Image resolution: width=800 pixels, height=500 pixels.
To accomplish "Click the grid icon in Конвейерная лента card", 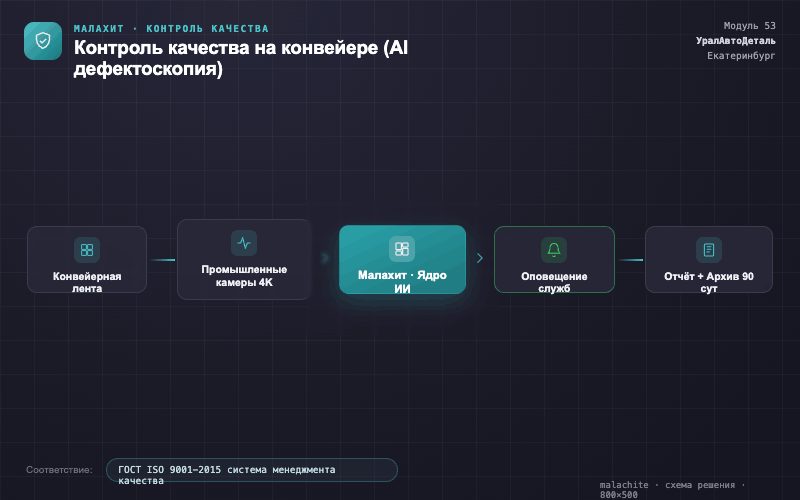I will click(87, 249).
